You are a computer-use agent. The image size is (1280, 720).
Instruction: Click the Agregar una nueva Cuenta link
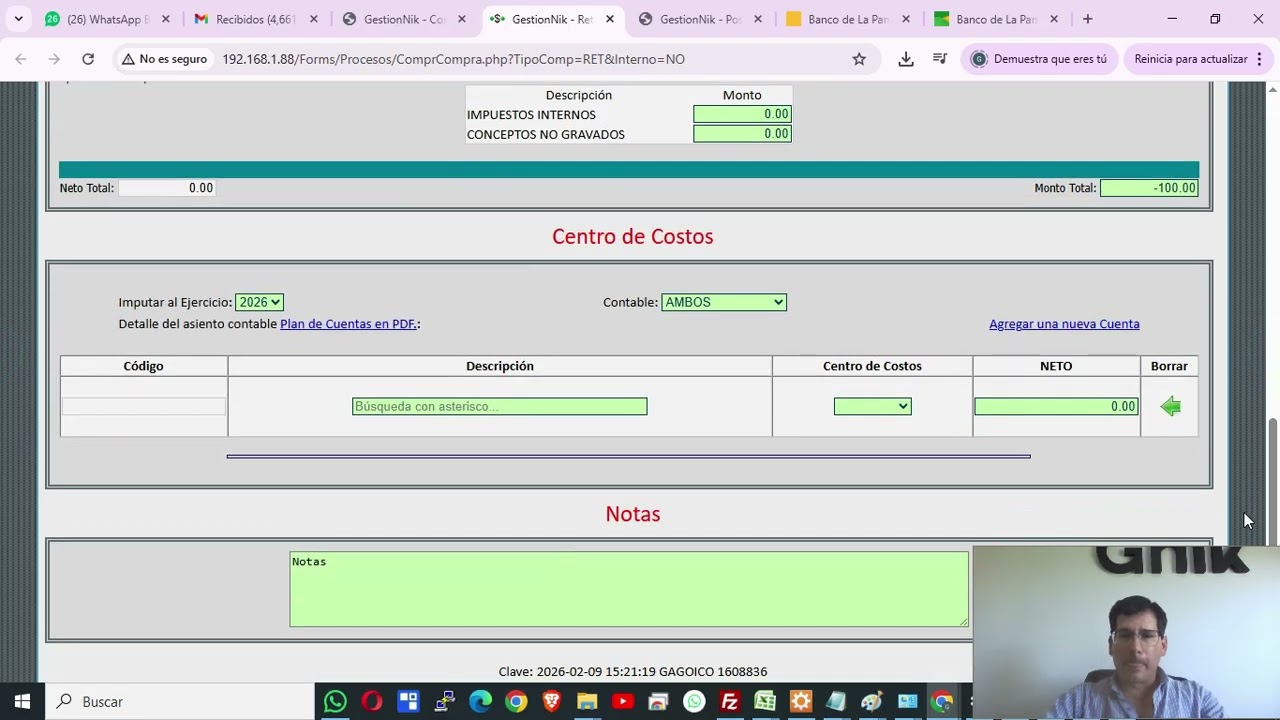1064,324
